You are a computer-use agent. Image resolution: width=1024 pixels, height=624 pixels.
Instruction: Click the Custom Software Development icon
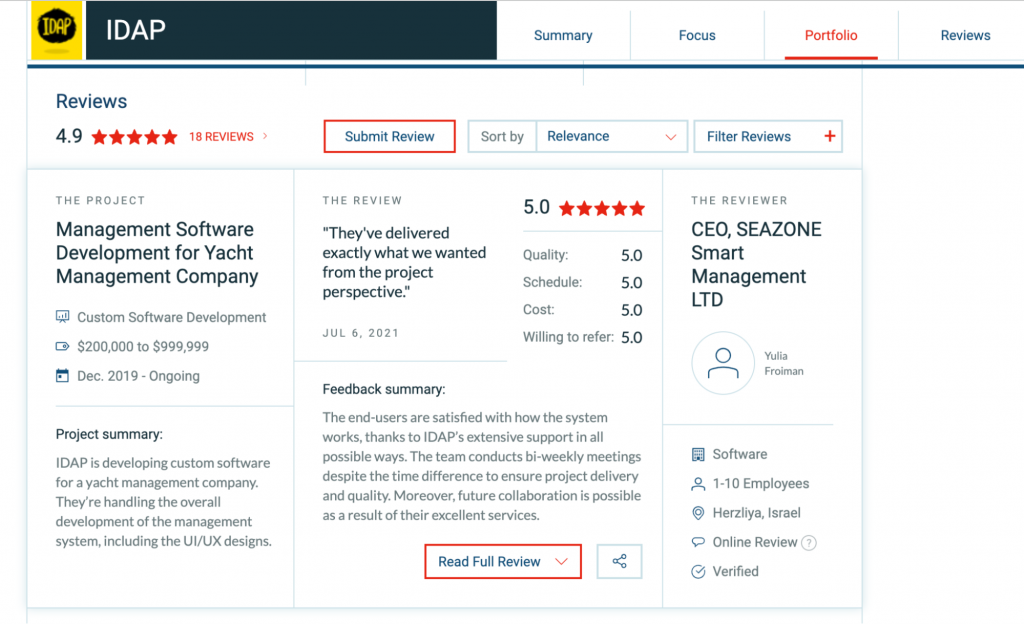(62, 317)
